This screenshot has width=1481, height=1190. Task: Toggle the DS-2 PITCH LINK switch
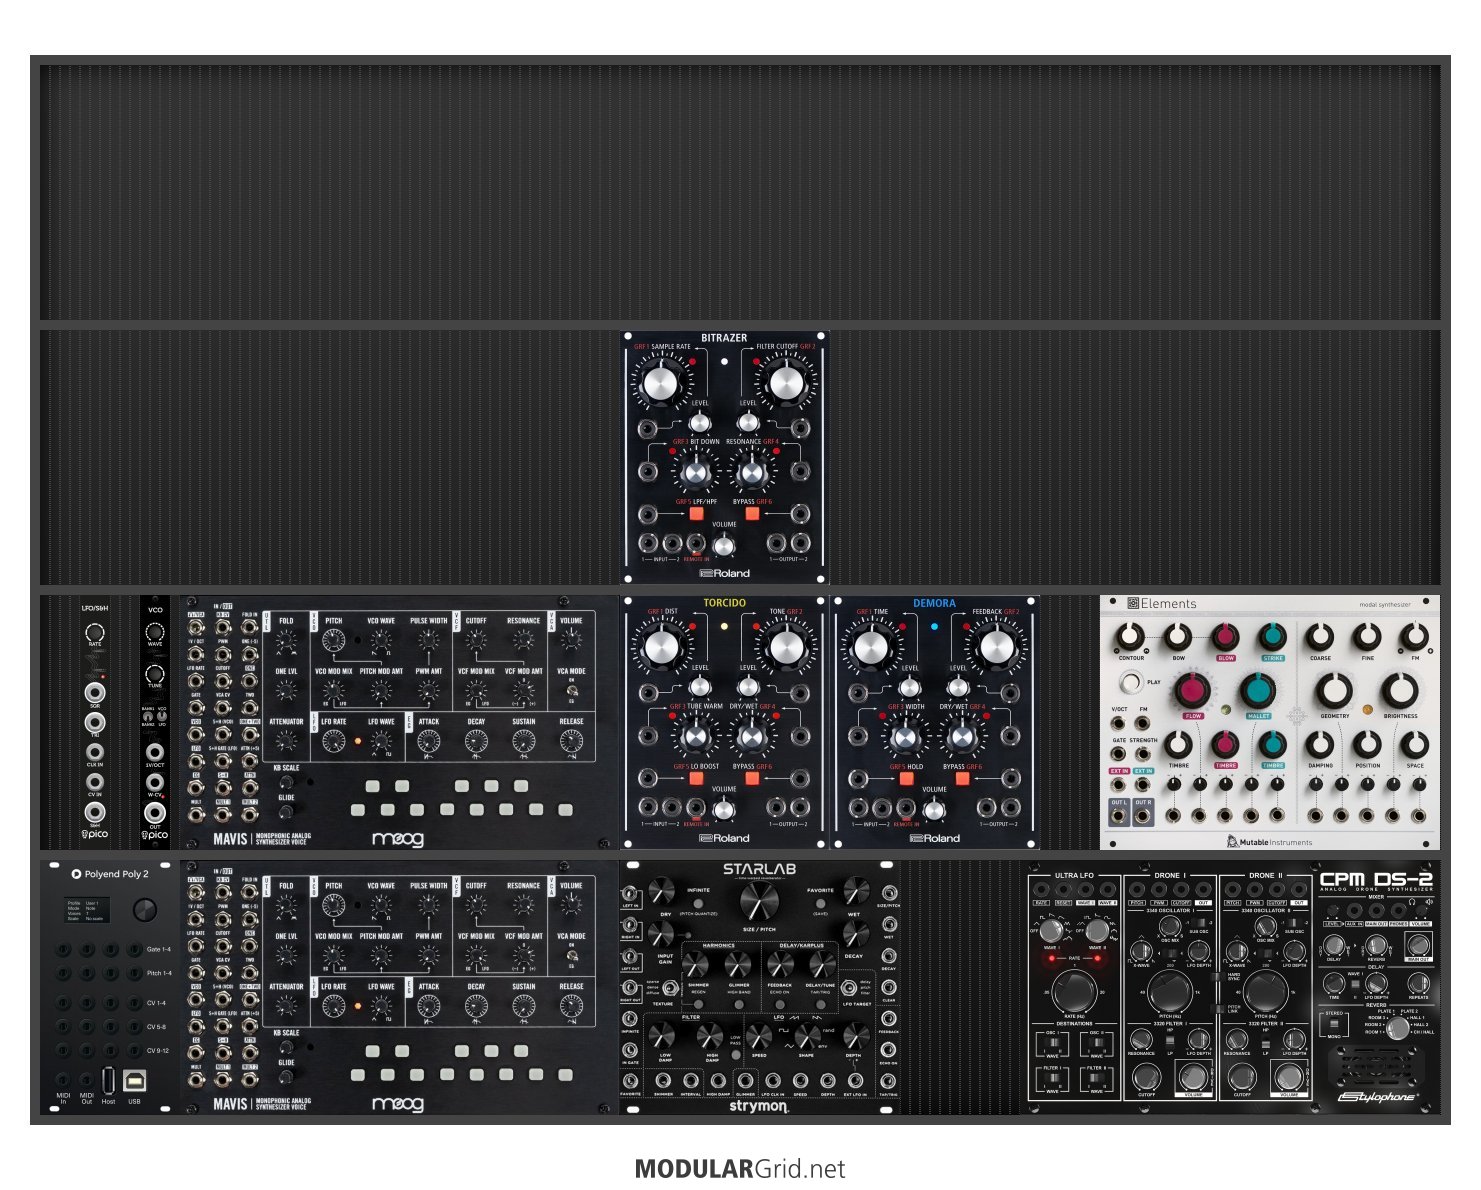[1219, 1008]
